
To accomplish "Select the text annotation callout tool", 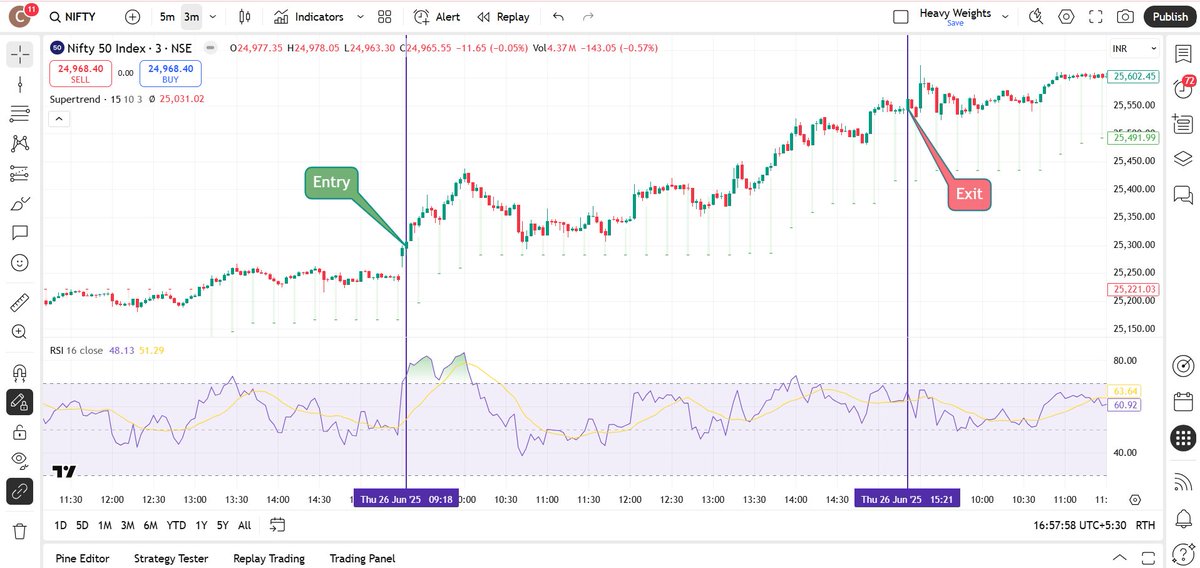I will pos(20,233).
